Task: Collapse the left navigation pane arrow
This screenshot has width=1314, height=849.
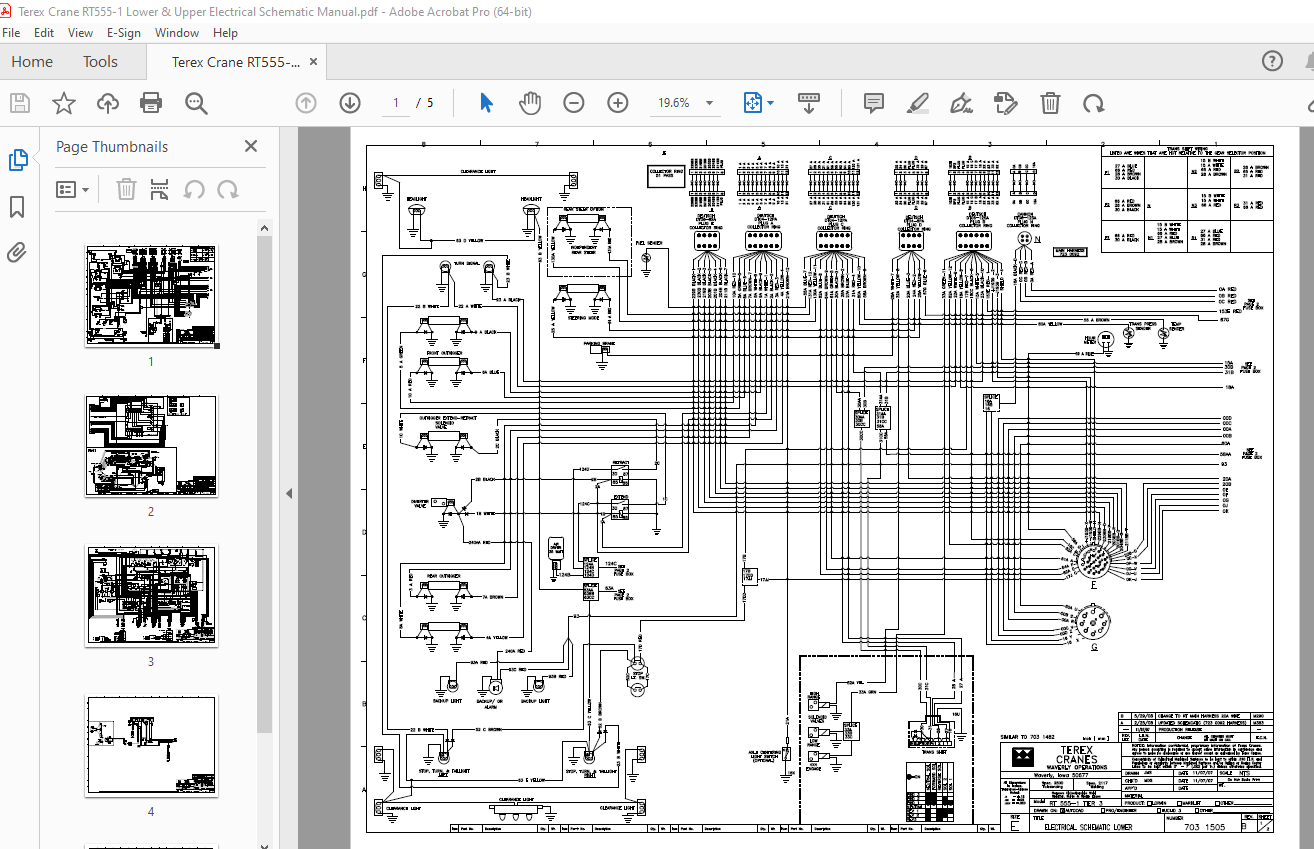Action: click(x=288, y=493)
